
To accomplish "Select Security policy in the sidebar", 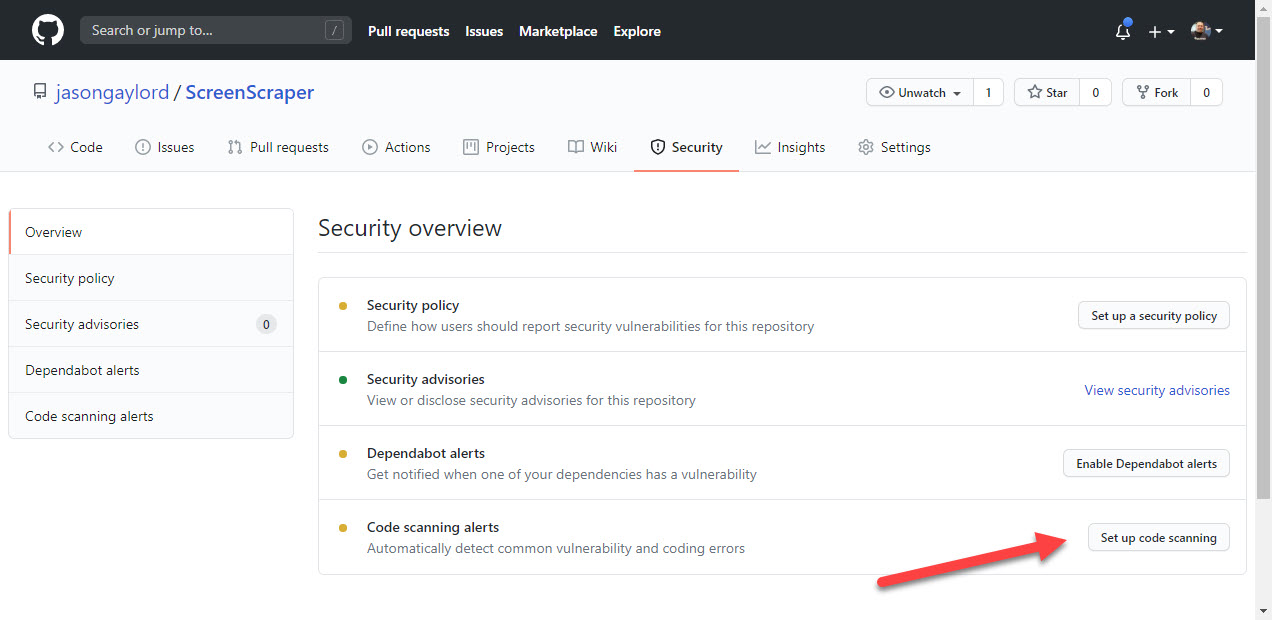I will pos(151,278).
